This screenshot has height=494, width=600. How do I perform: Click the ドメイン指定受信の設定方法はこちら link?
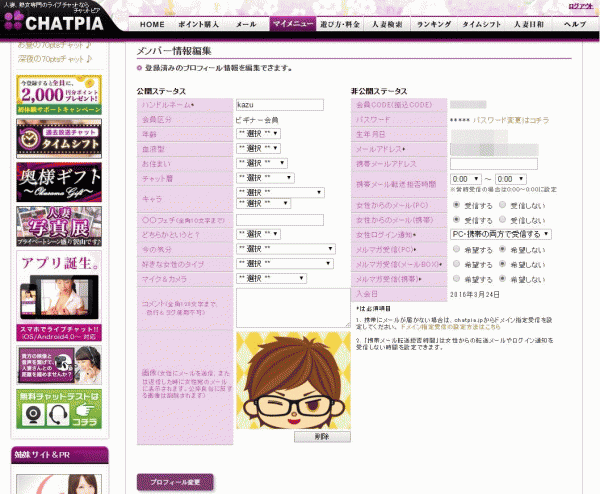pyautogui.click(x=450, y=327)
